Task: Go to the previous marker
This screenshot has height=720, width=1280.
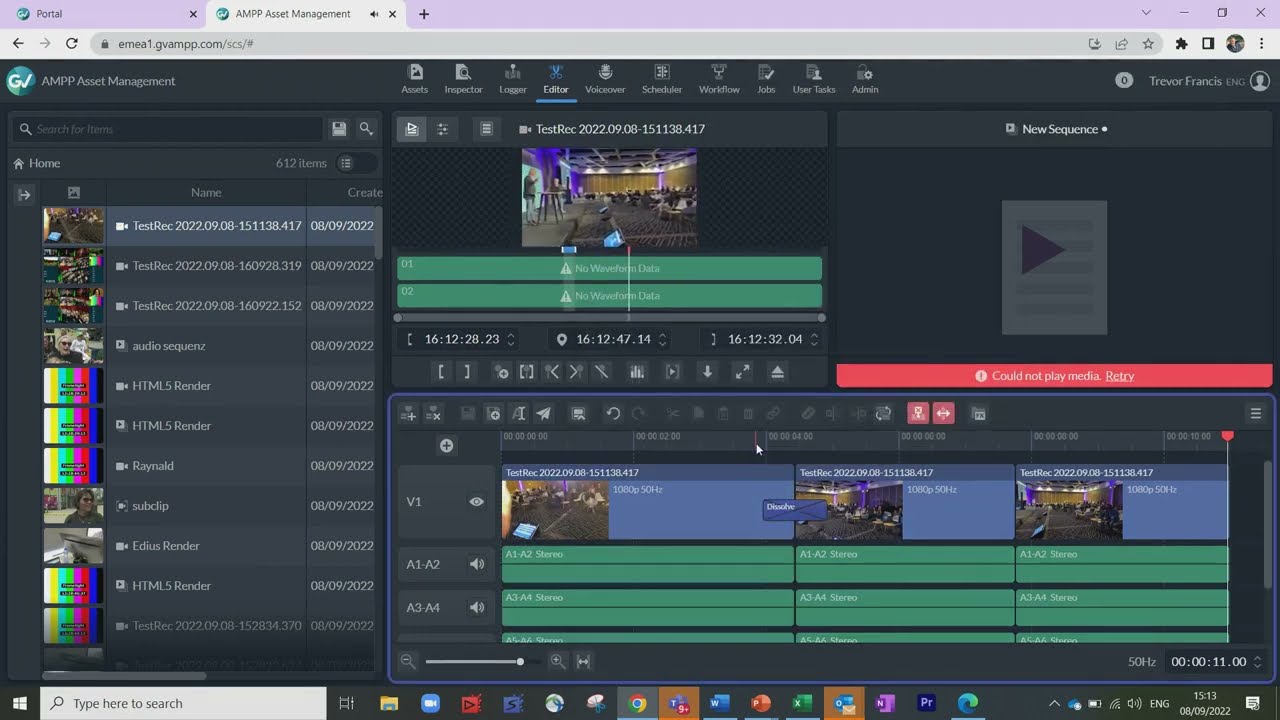Action: click(552, 372)
